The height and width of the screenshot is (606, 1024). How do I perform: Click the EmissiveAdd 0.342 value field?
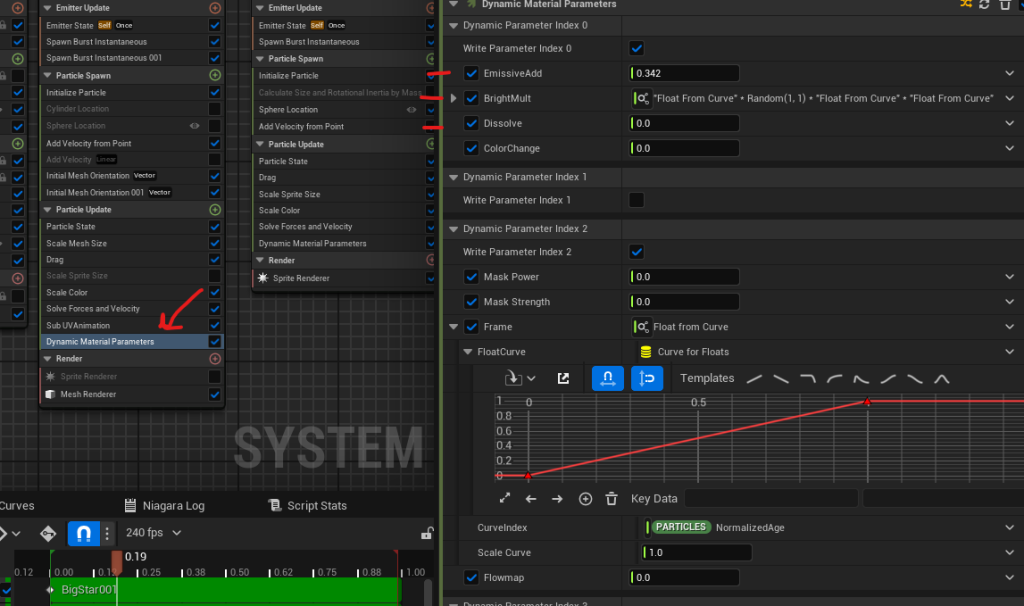[x=684, y=73]
